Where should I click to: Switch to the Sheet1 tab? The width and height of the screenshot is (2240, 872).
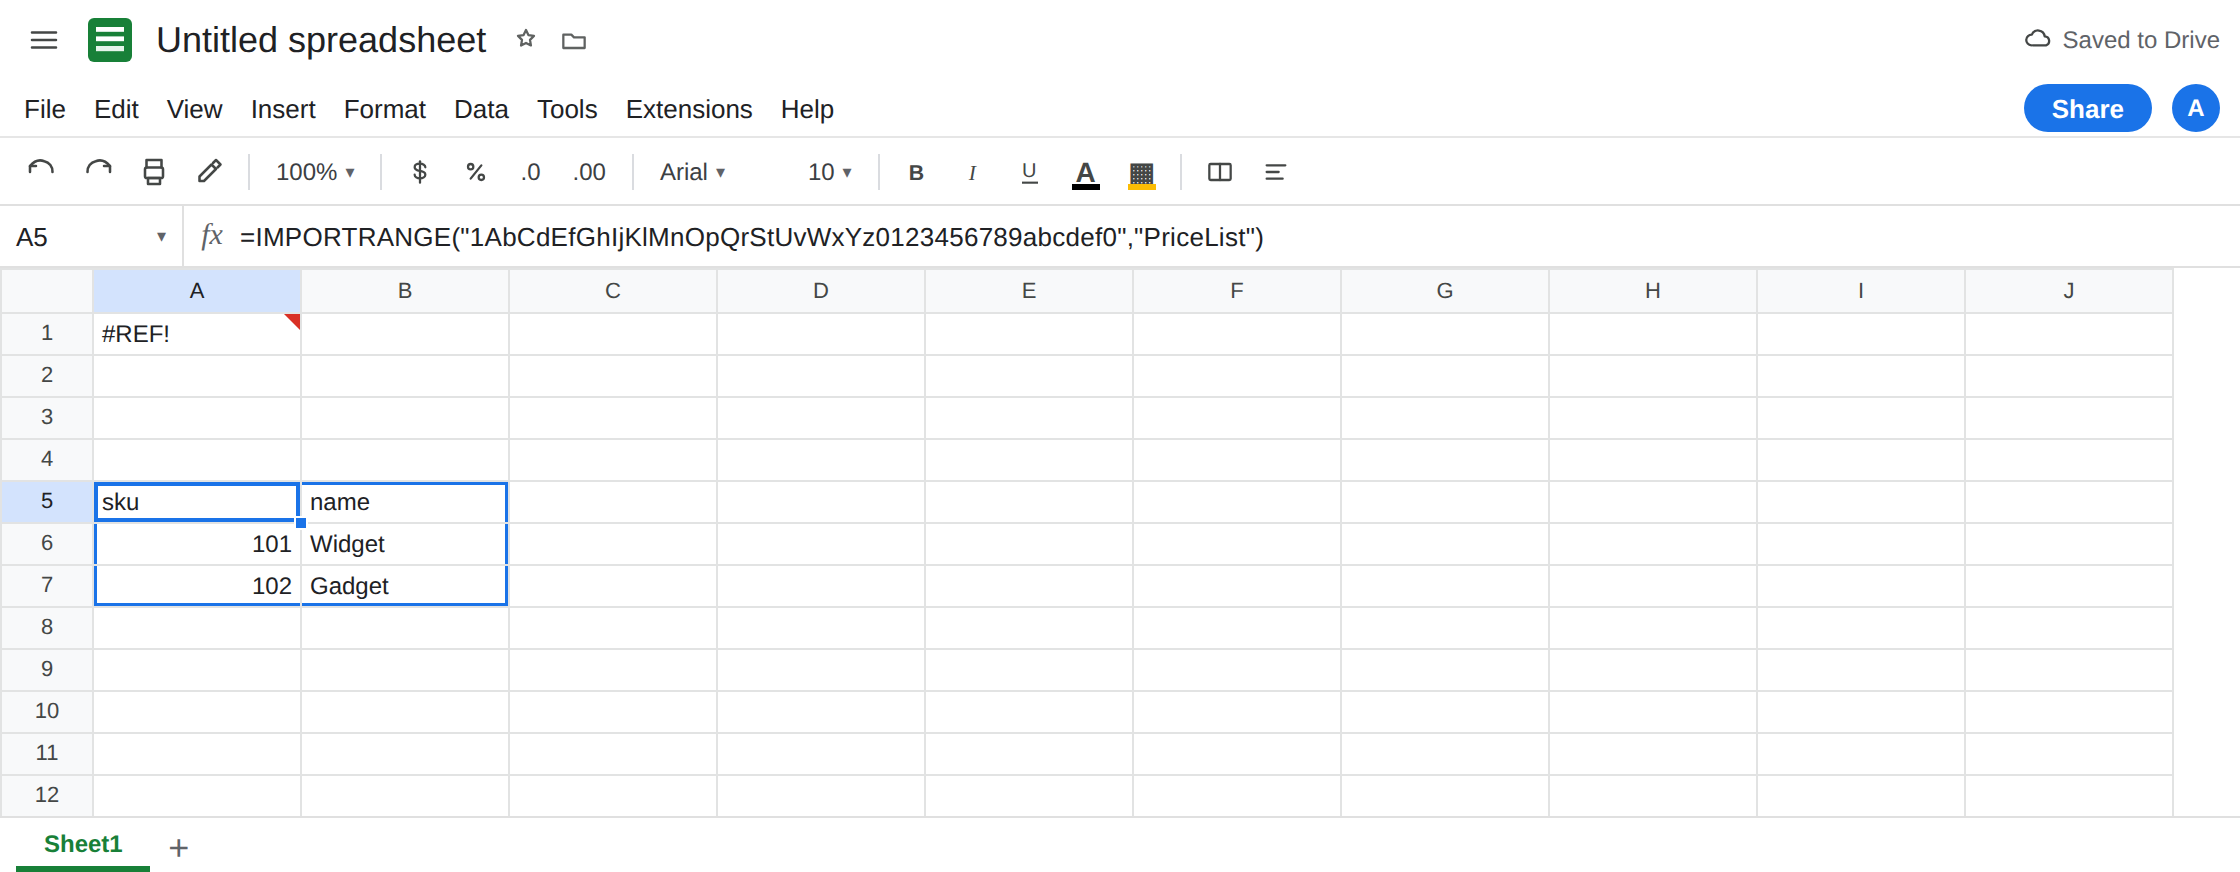(x=83, y=844)
